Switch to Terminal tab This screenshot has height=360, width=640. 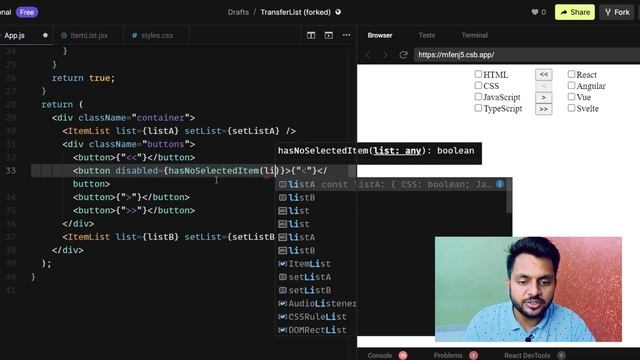(x=475, y=36)
